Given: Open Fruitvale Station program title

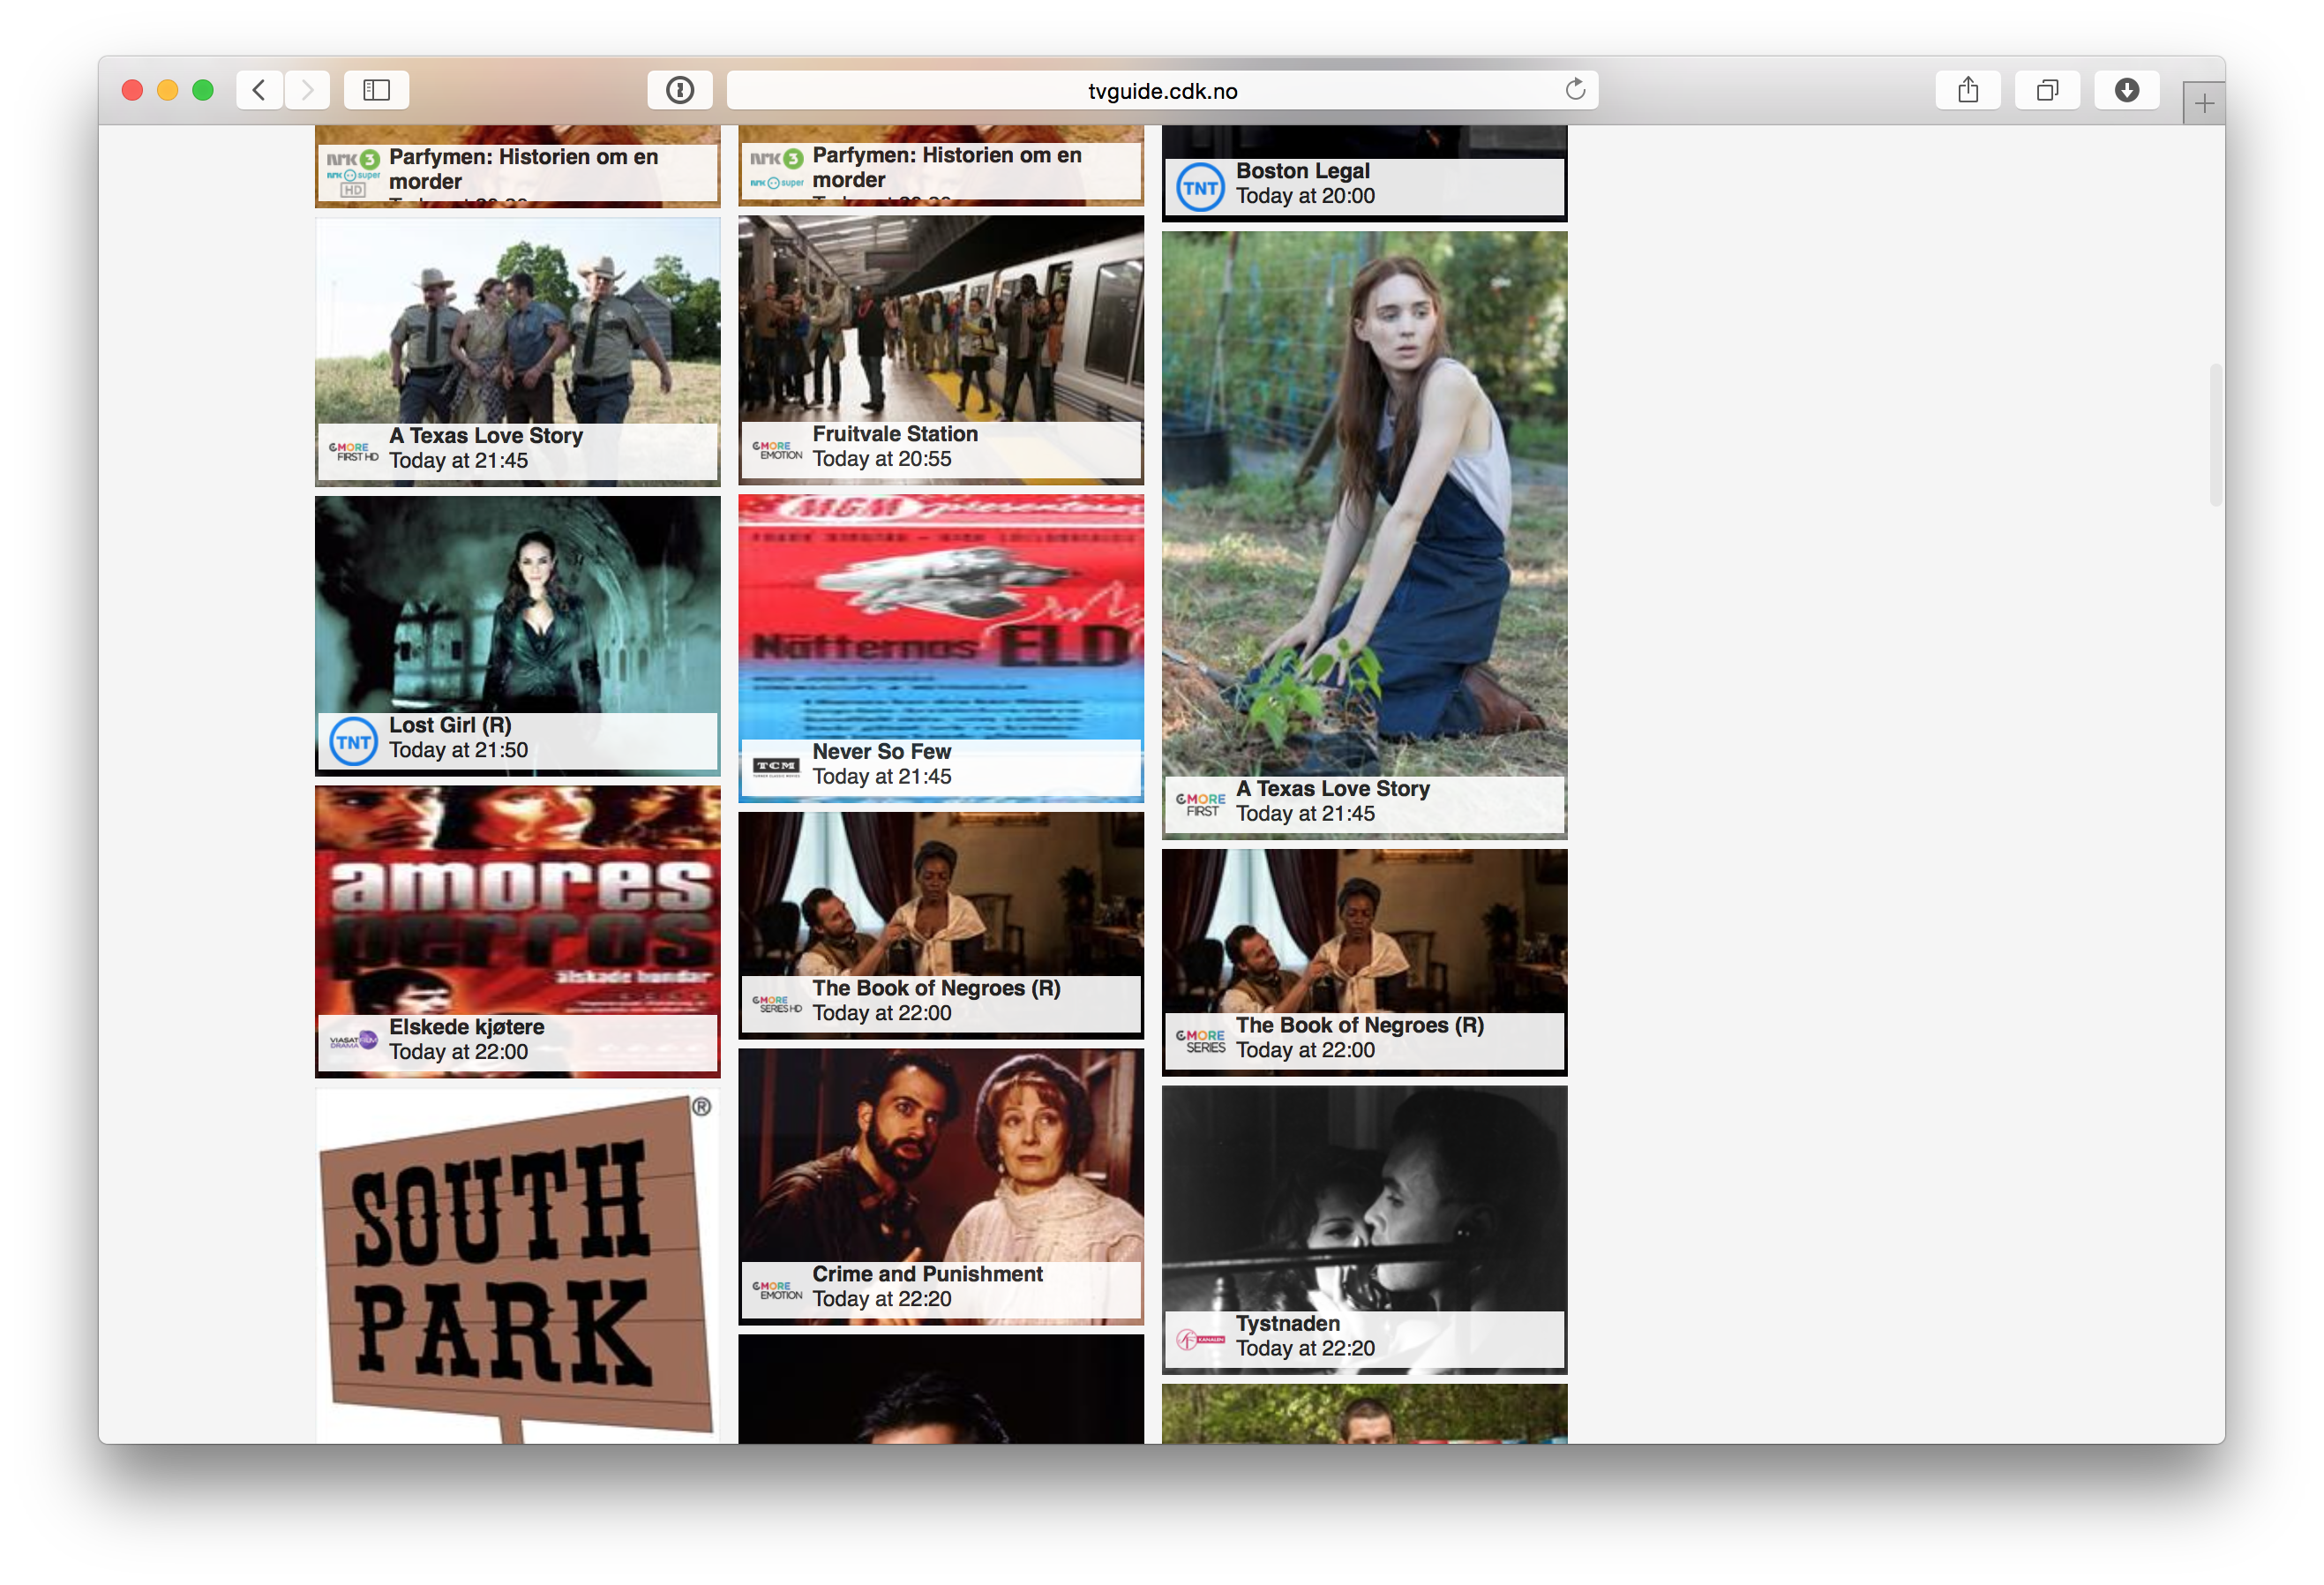Looking at the screenshot, I should (895, 434).
